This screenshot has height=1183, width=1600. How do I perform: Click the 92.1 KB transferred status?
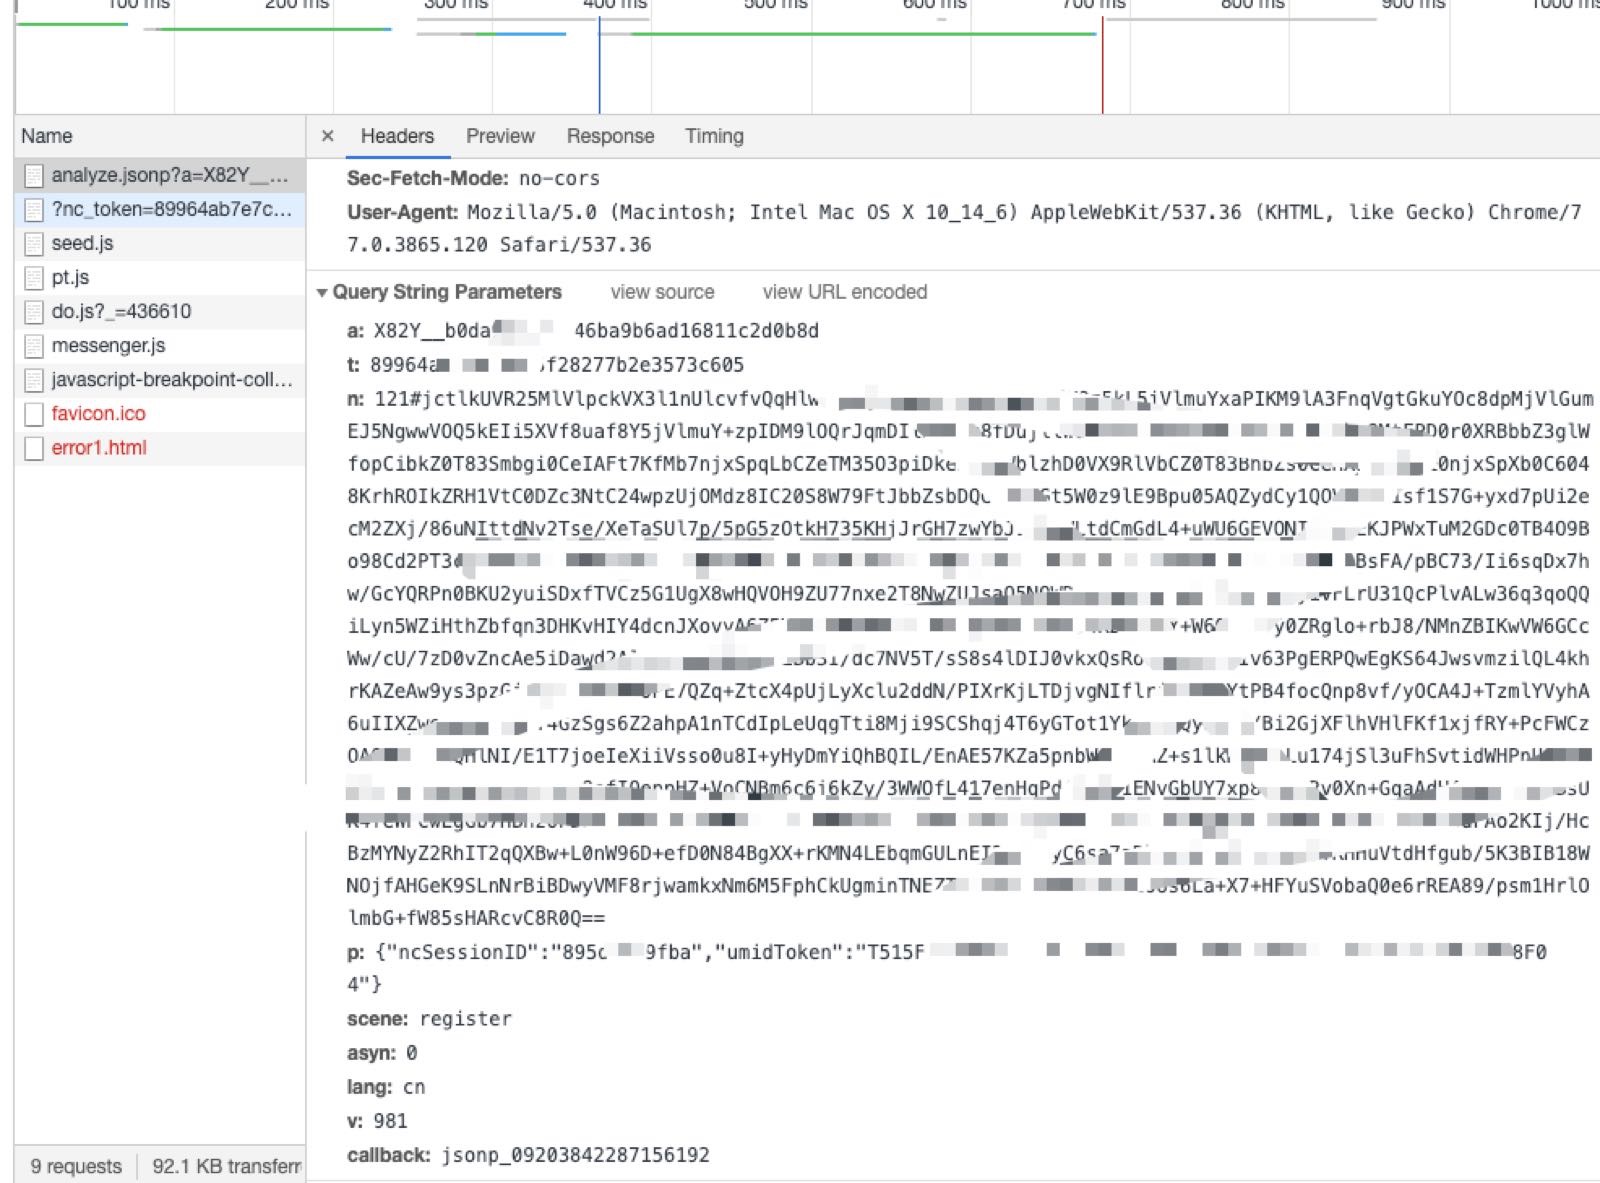pyautogui.click(x=227, y=1166)
